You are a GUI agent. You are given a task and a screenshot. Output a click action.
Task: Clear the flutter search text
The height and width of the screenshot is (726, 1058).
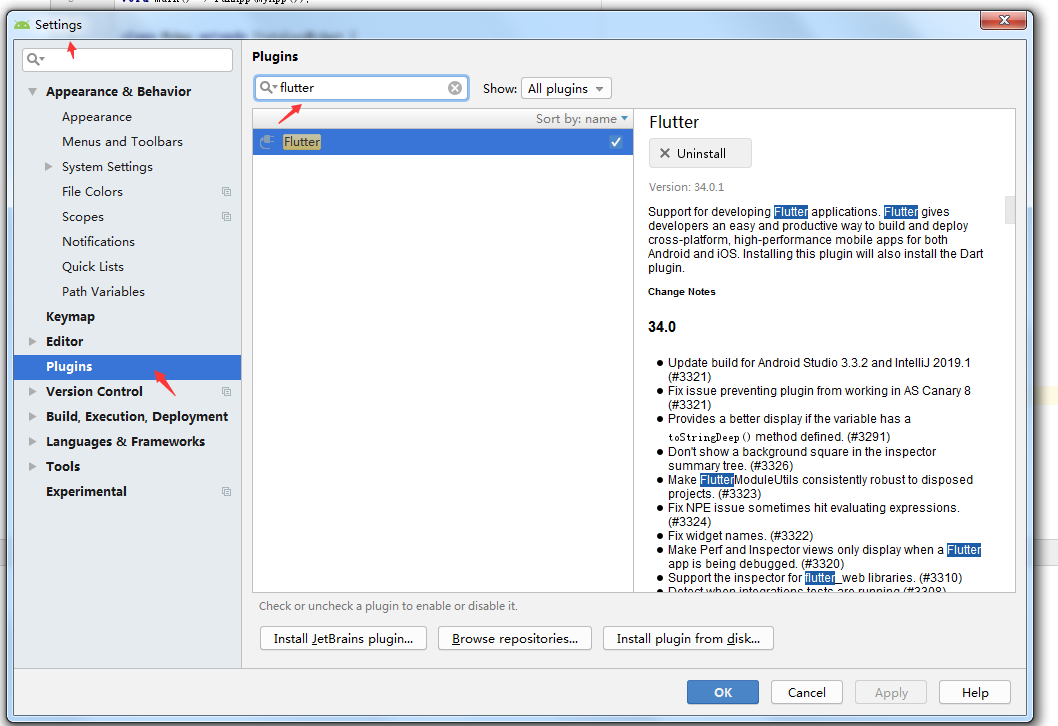(x=455, y=88)
